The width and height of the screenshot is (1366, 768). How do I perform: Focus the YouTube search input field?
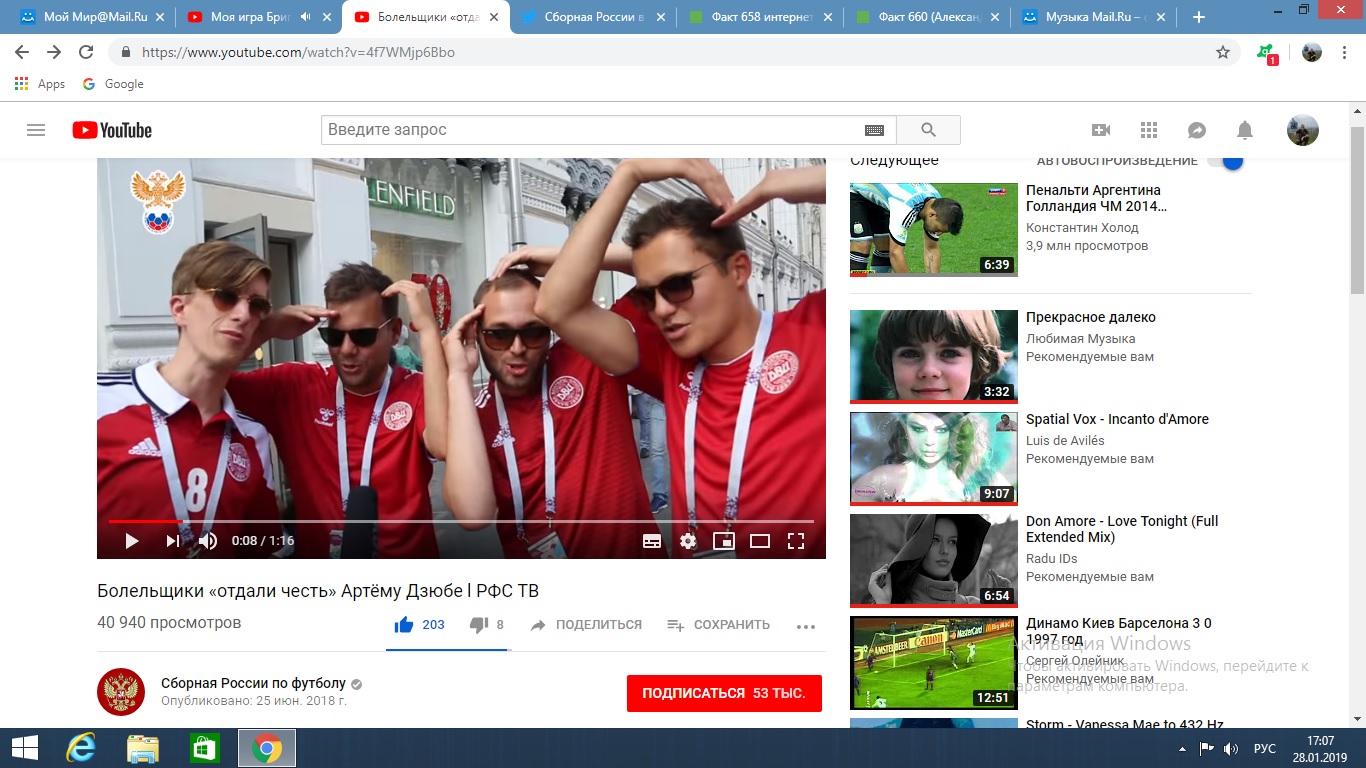[592, 130]
